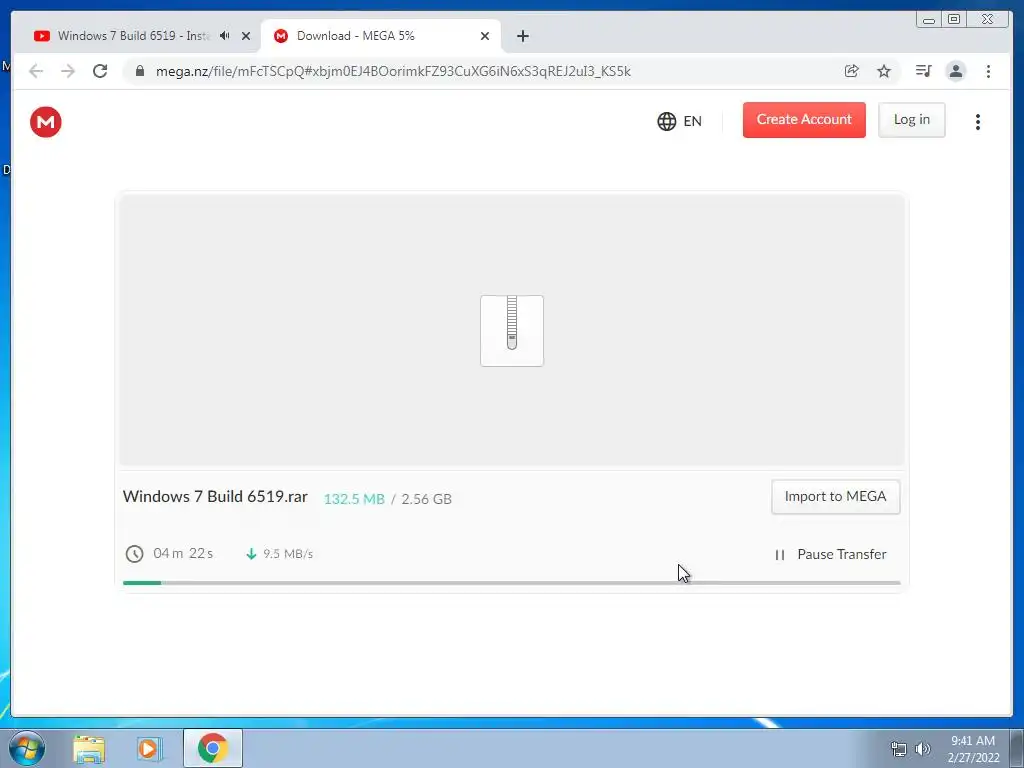The width and height of the screenshot is (1024, 768).
Task: Close the YouTube tab
Action: (246, 37)
